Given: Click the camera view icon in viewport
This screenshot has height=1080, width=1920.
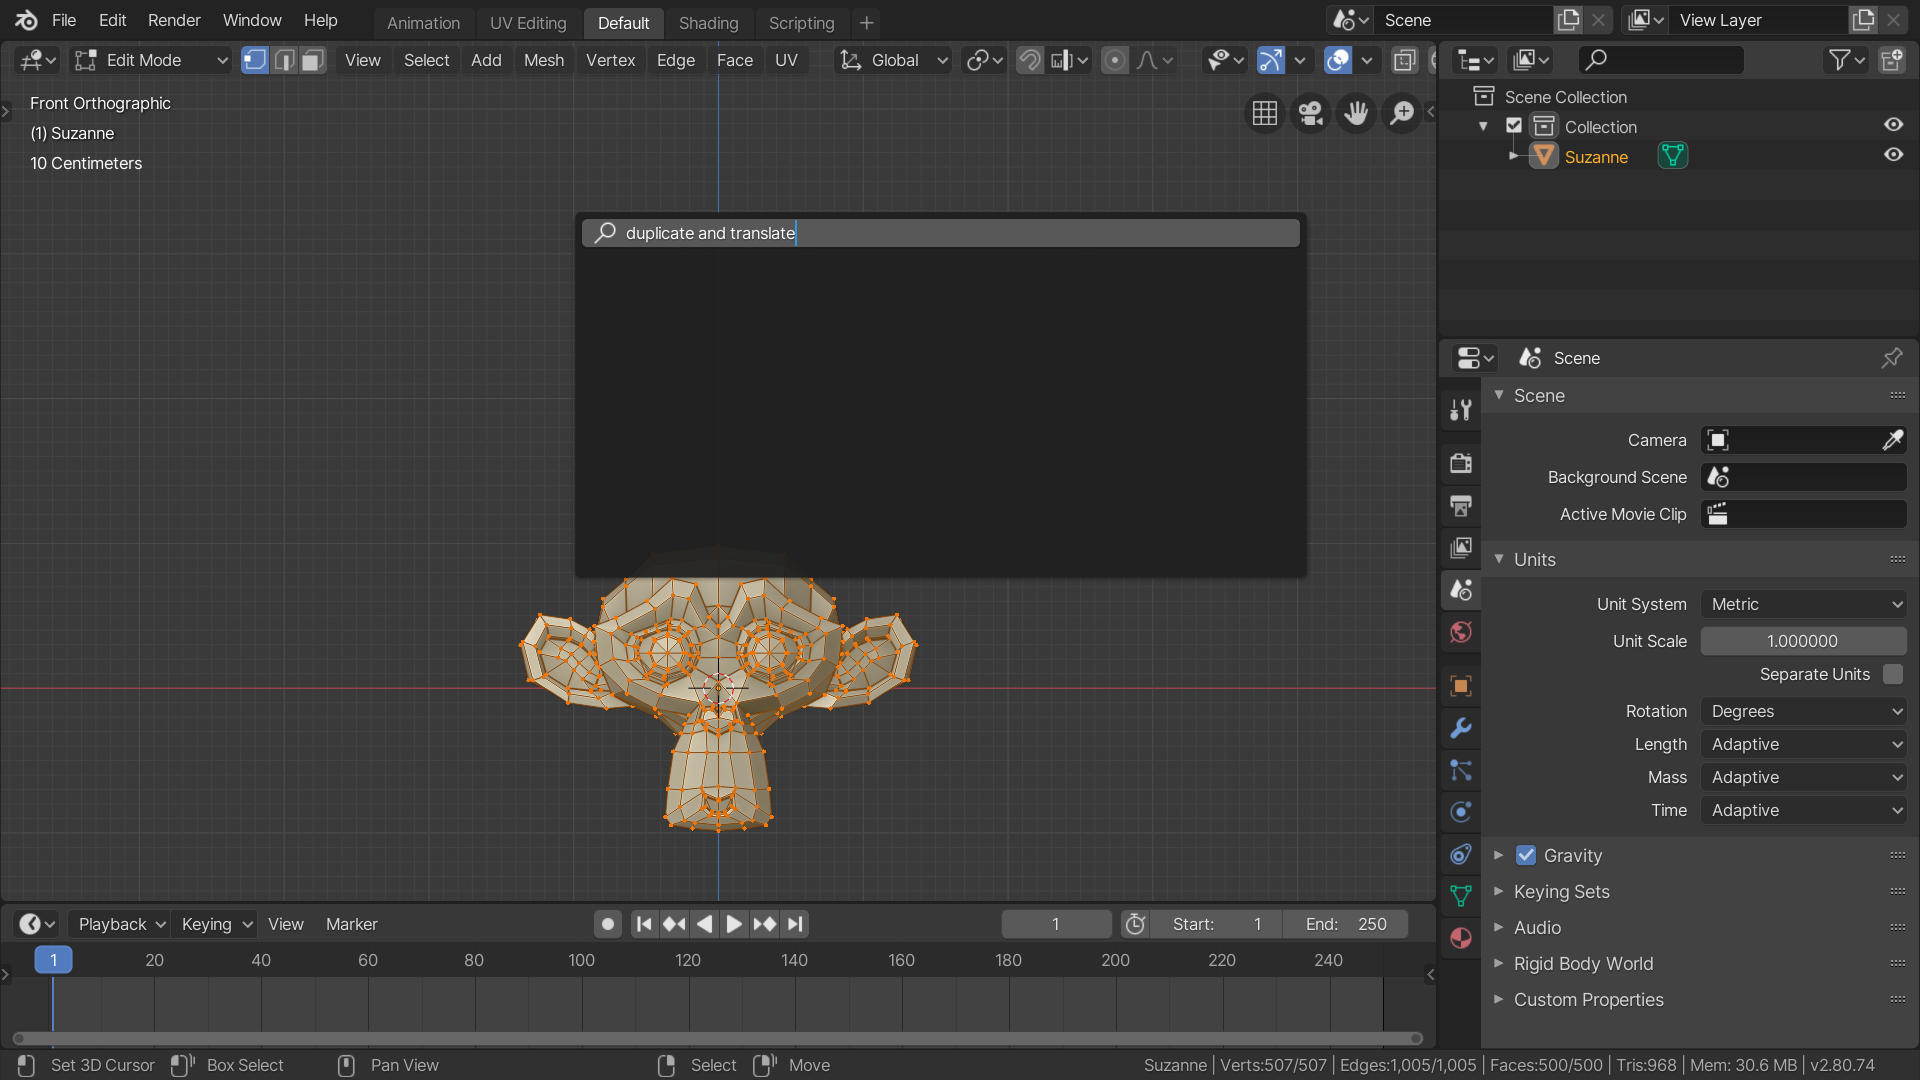Looking at the screenshot, I should pyautogui.click(x=1311, y=113).
